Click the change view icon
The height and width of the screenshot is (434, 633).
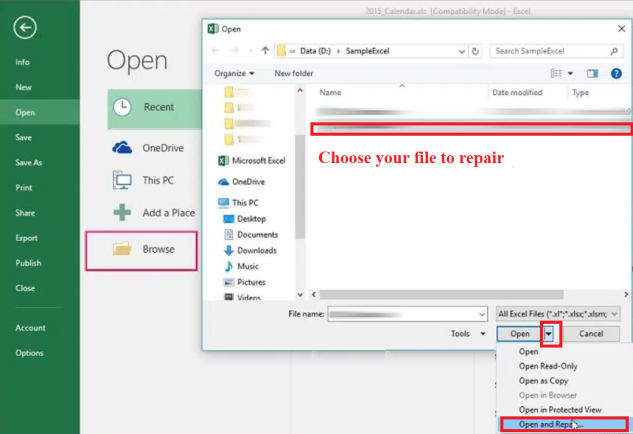click(556, 73)
